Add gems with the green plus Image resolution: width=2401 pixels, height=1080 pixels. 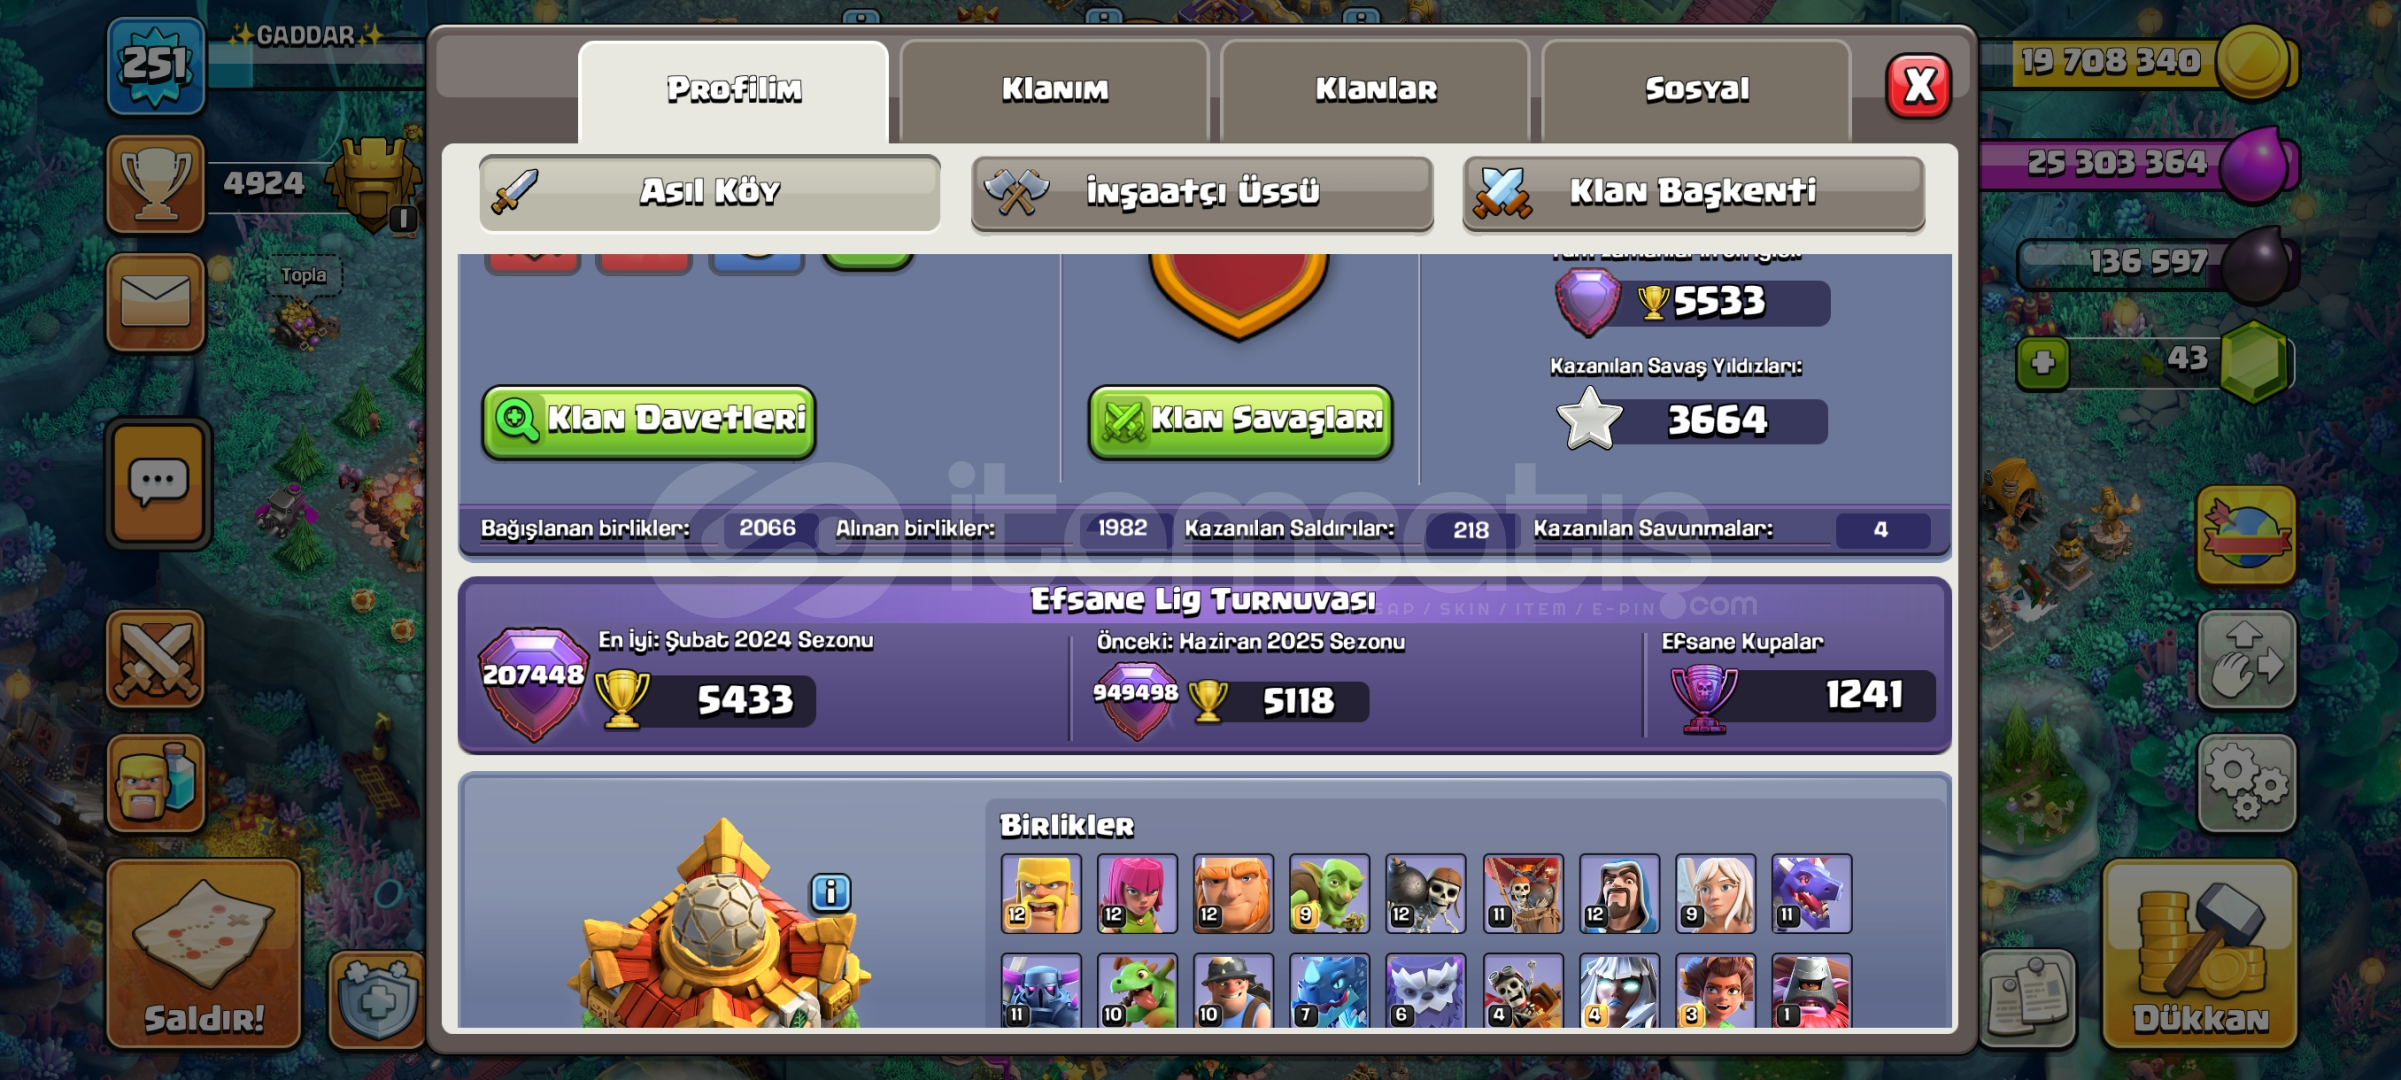pyautogui.click(x=2043, y=362)
